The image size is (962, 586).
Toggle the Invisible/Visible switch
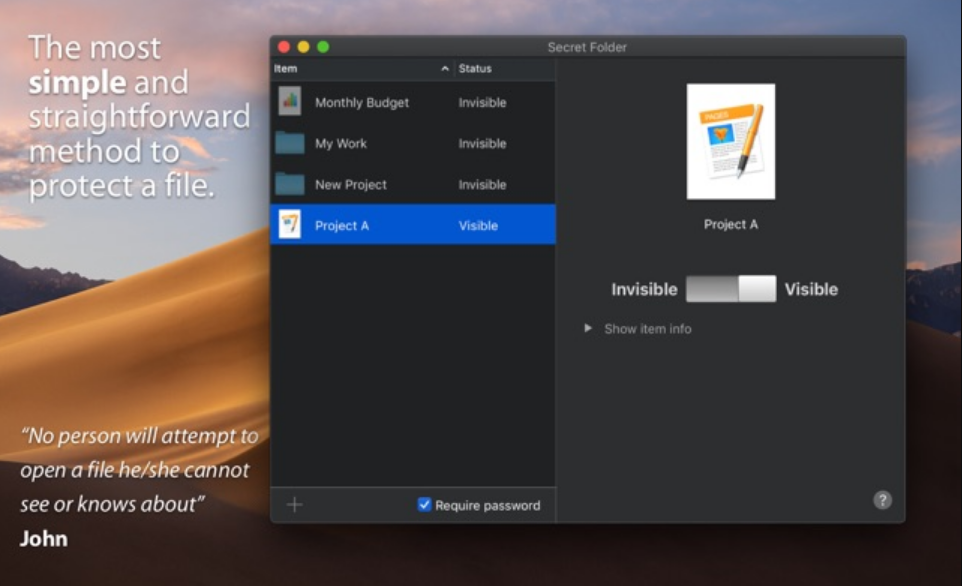pos(731,288)
